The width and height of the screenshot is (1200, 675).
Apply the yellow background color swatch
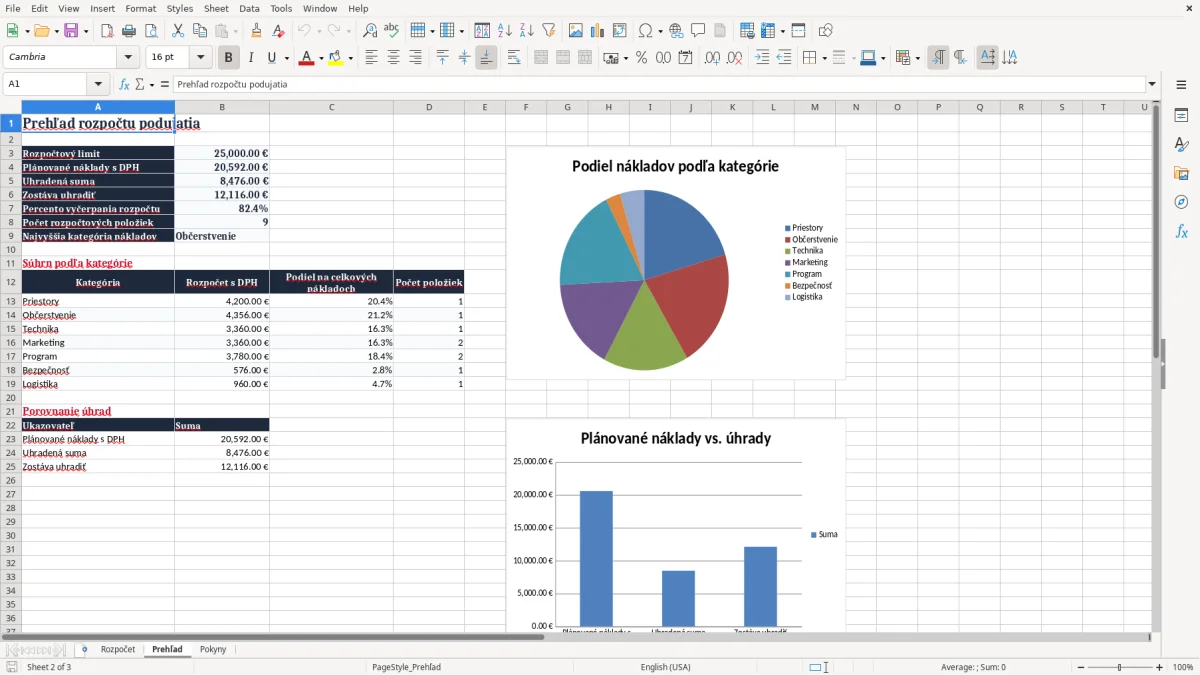click(x=336, y=58)
